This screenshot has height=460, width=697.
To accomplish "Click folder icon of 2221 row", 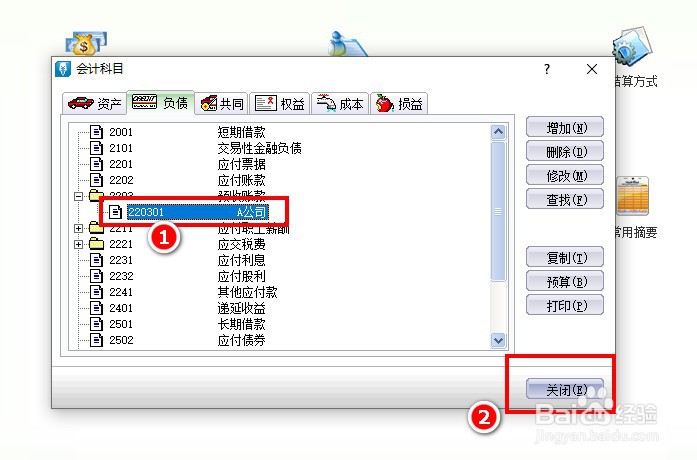I will point(96,244).
